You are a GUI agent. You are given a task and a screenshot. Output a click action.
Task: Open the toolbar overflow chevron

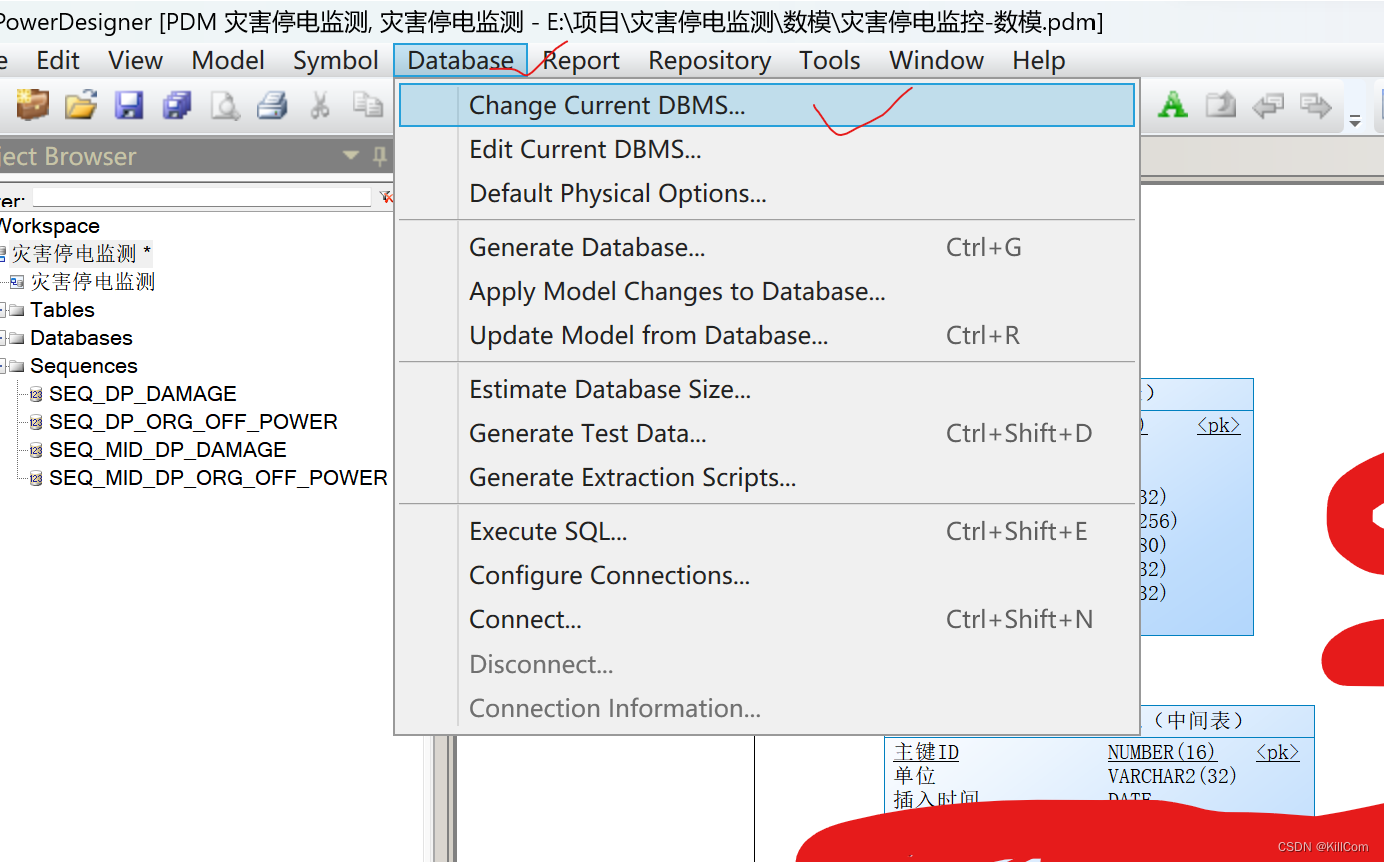coord(1356,122)
